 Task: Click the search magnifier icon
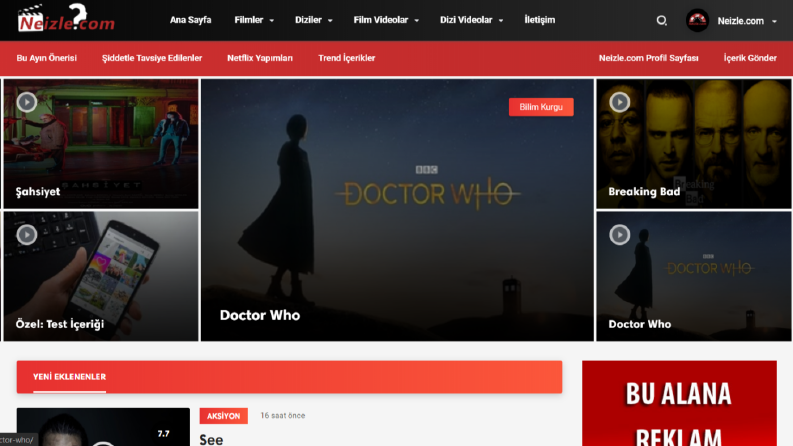click(662, 21)
